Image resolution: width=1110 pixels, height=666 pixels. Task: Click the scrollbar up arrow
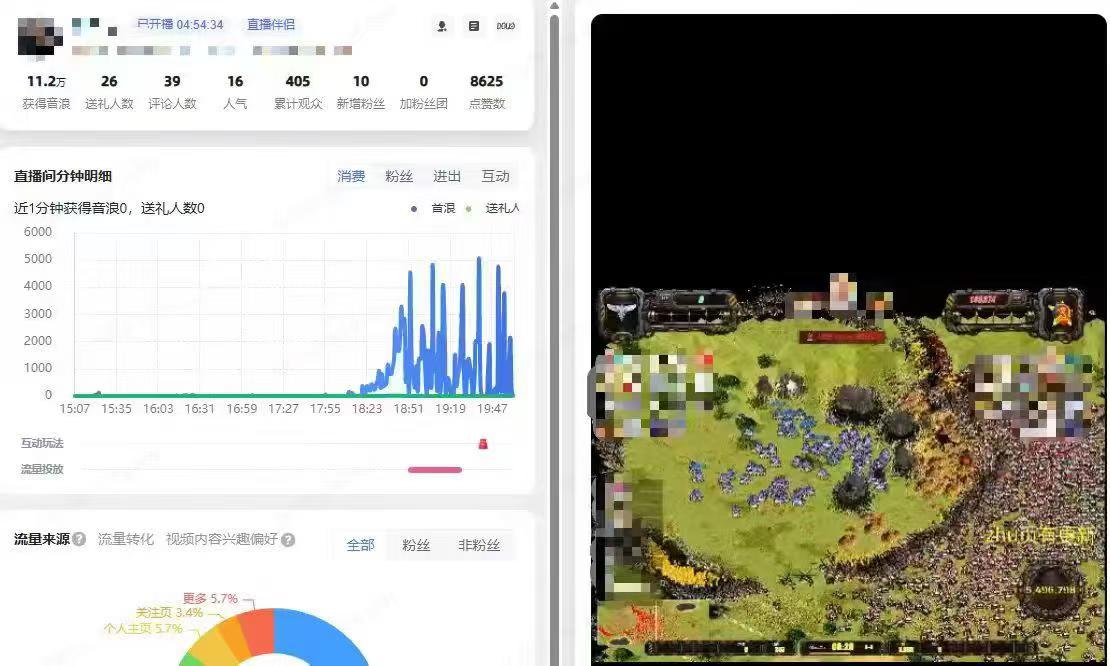pos(554,6)
